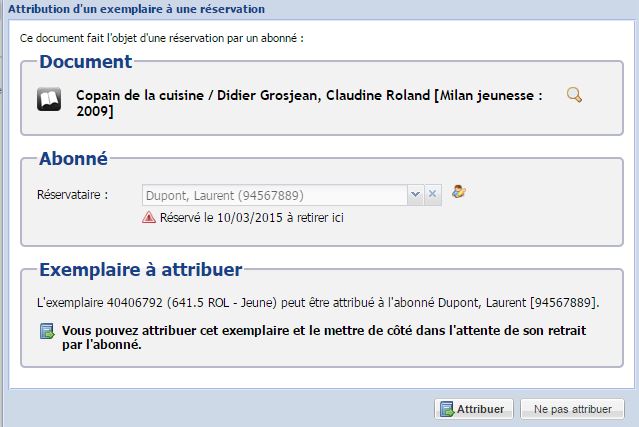Click the Réservataire label

(x=73, y=195)
